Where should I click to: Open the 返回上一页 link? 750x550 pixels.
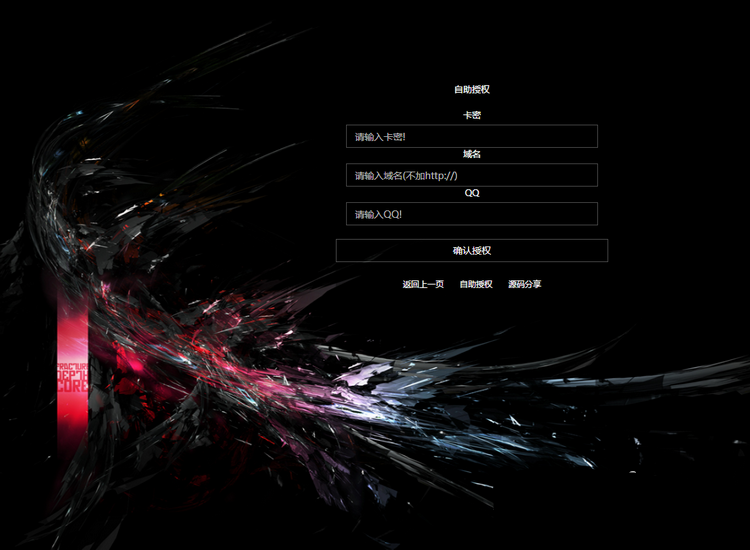423,284
